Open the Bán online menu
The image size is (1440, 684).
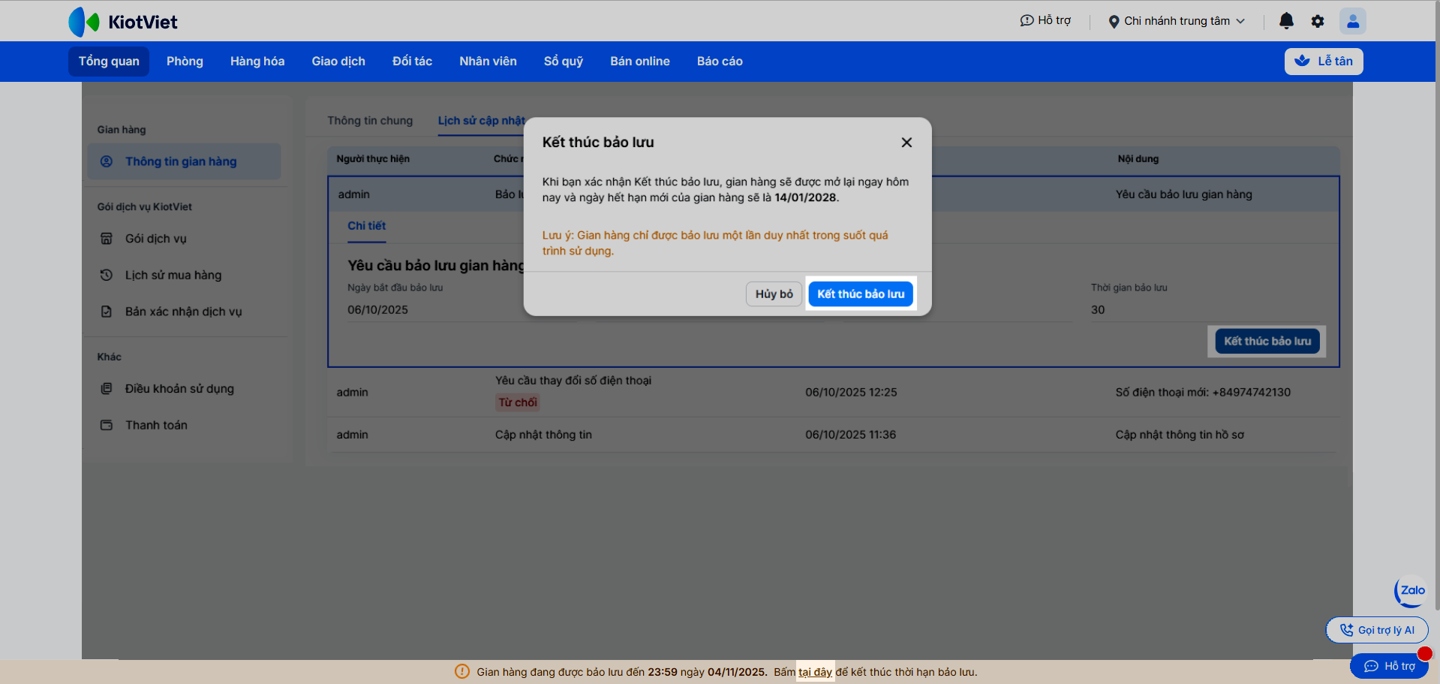point(640,61)
